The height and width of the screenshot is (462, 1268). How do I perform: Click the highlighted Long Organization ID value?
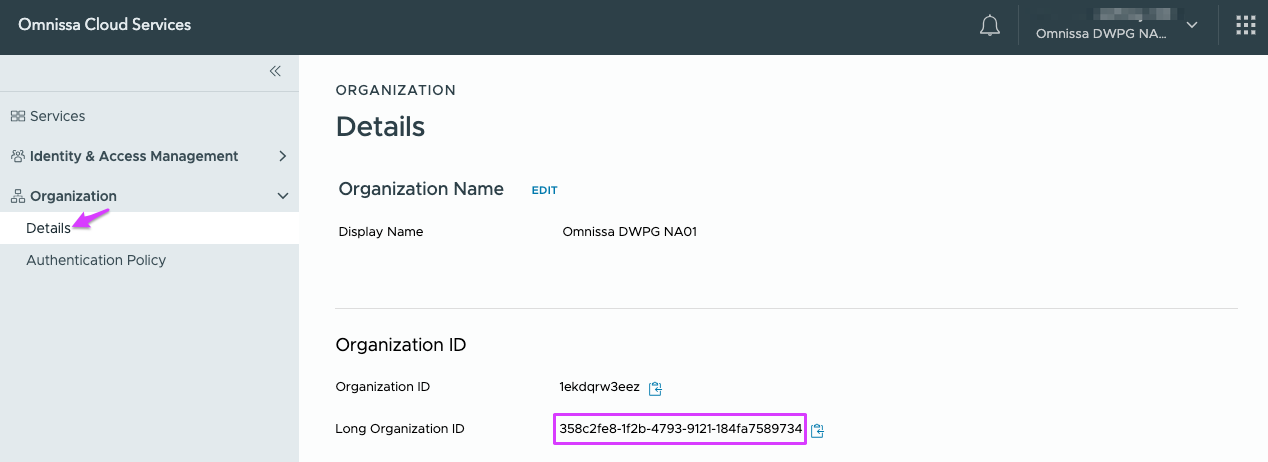(680, 429)
